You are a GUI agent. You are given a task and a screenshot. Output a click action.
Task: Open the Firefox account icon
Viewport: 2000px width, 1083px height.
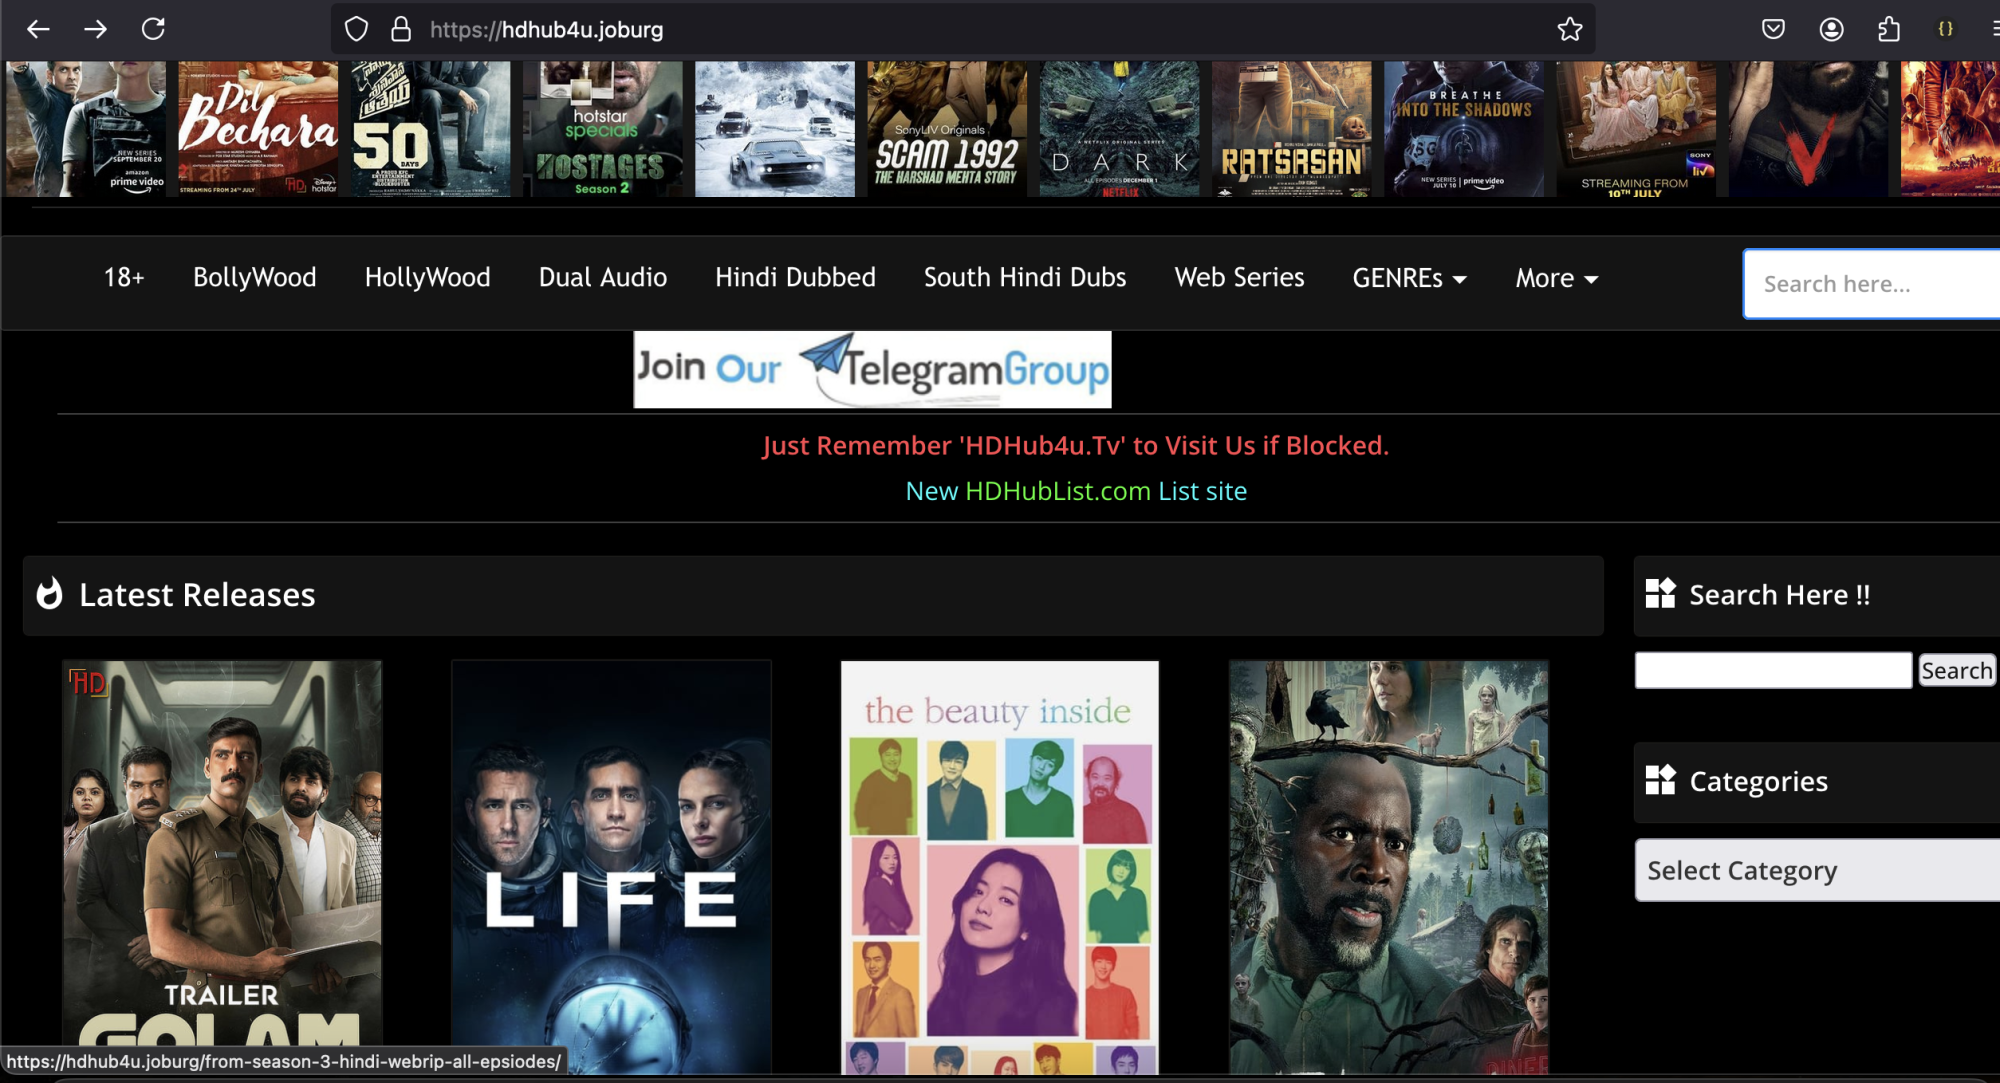pyautogui.click(x=1831, y=29)
